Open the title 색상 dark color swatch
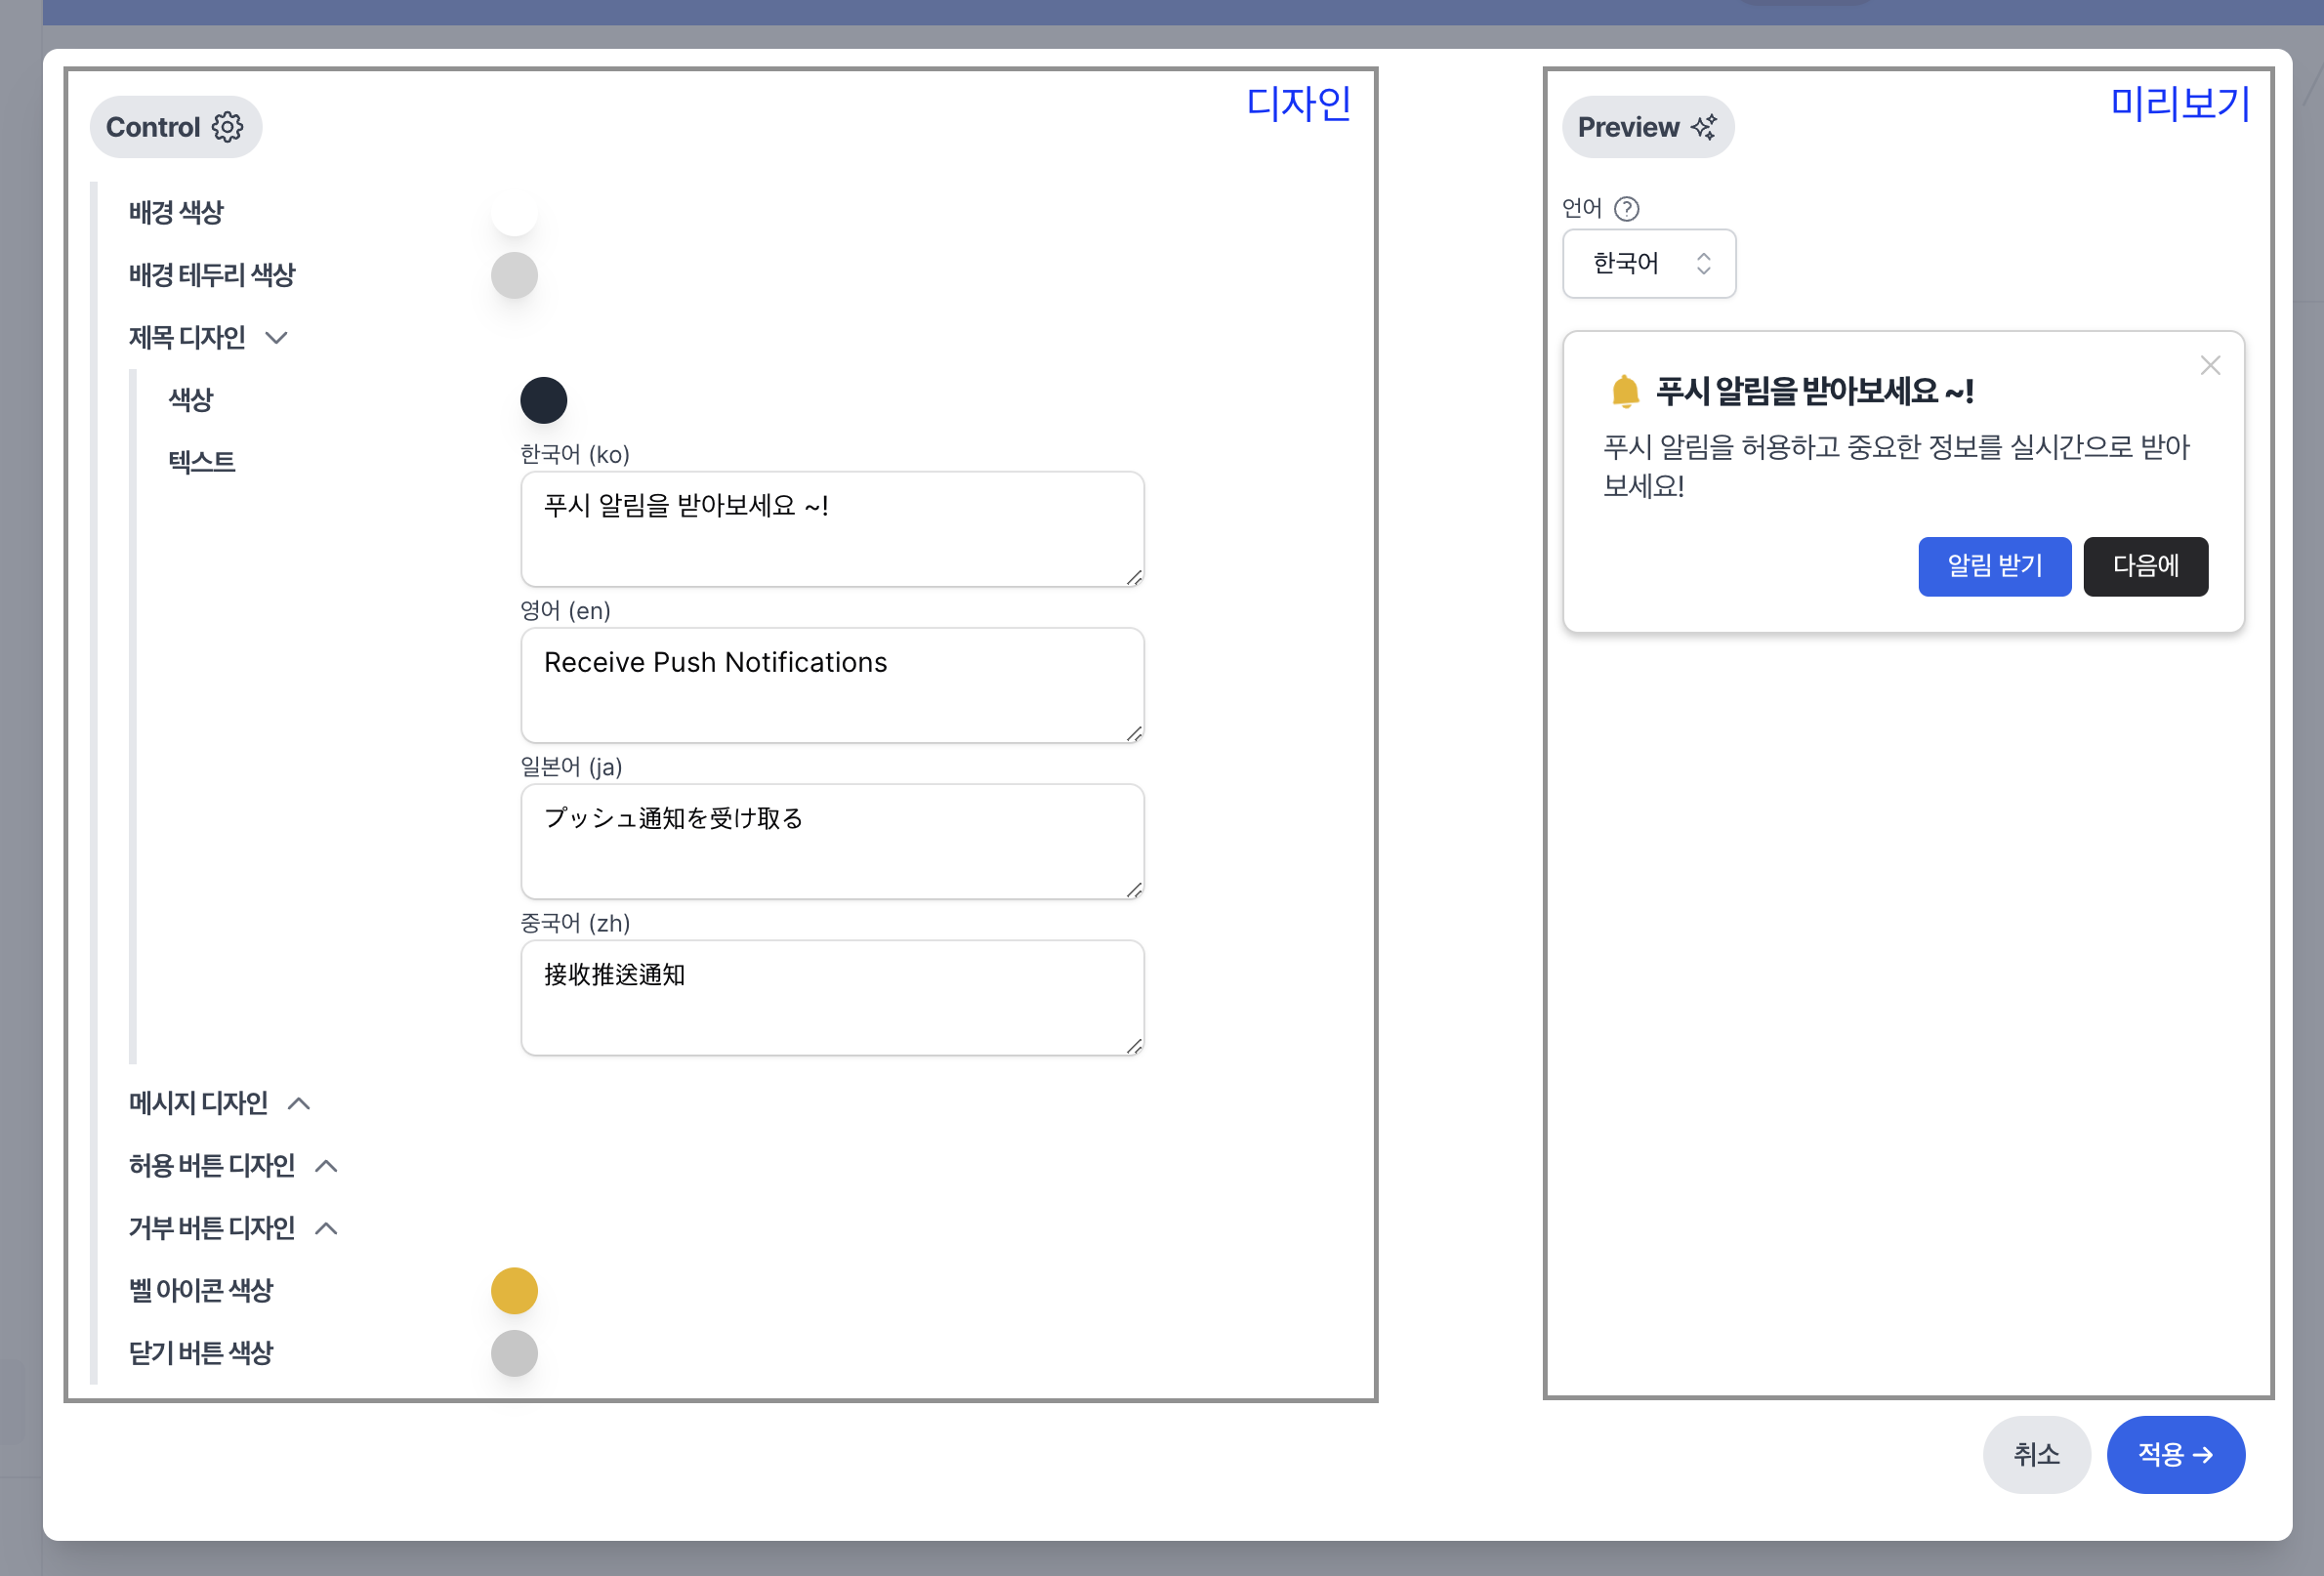This screenshot has height=1576, width=2324. pyautogui.click(x=543, y=400)
